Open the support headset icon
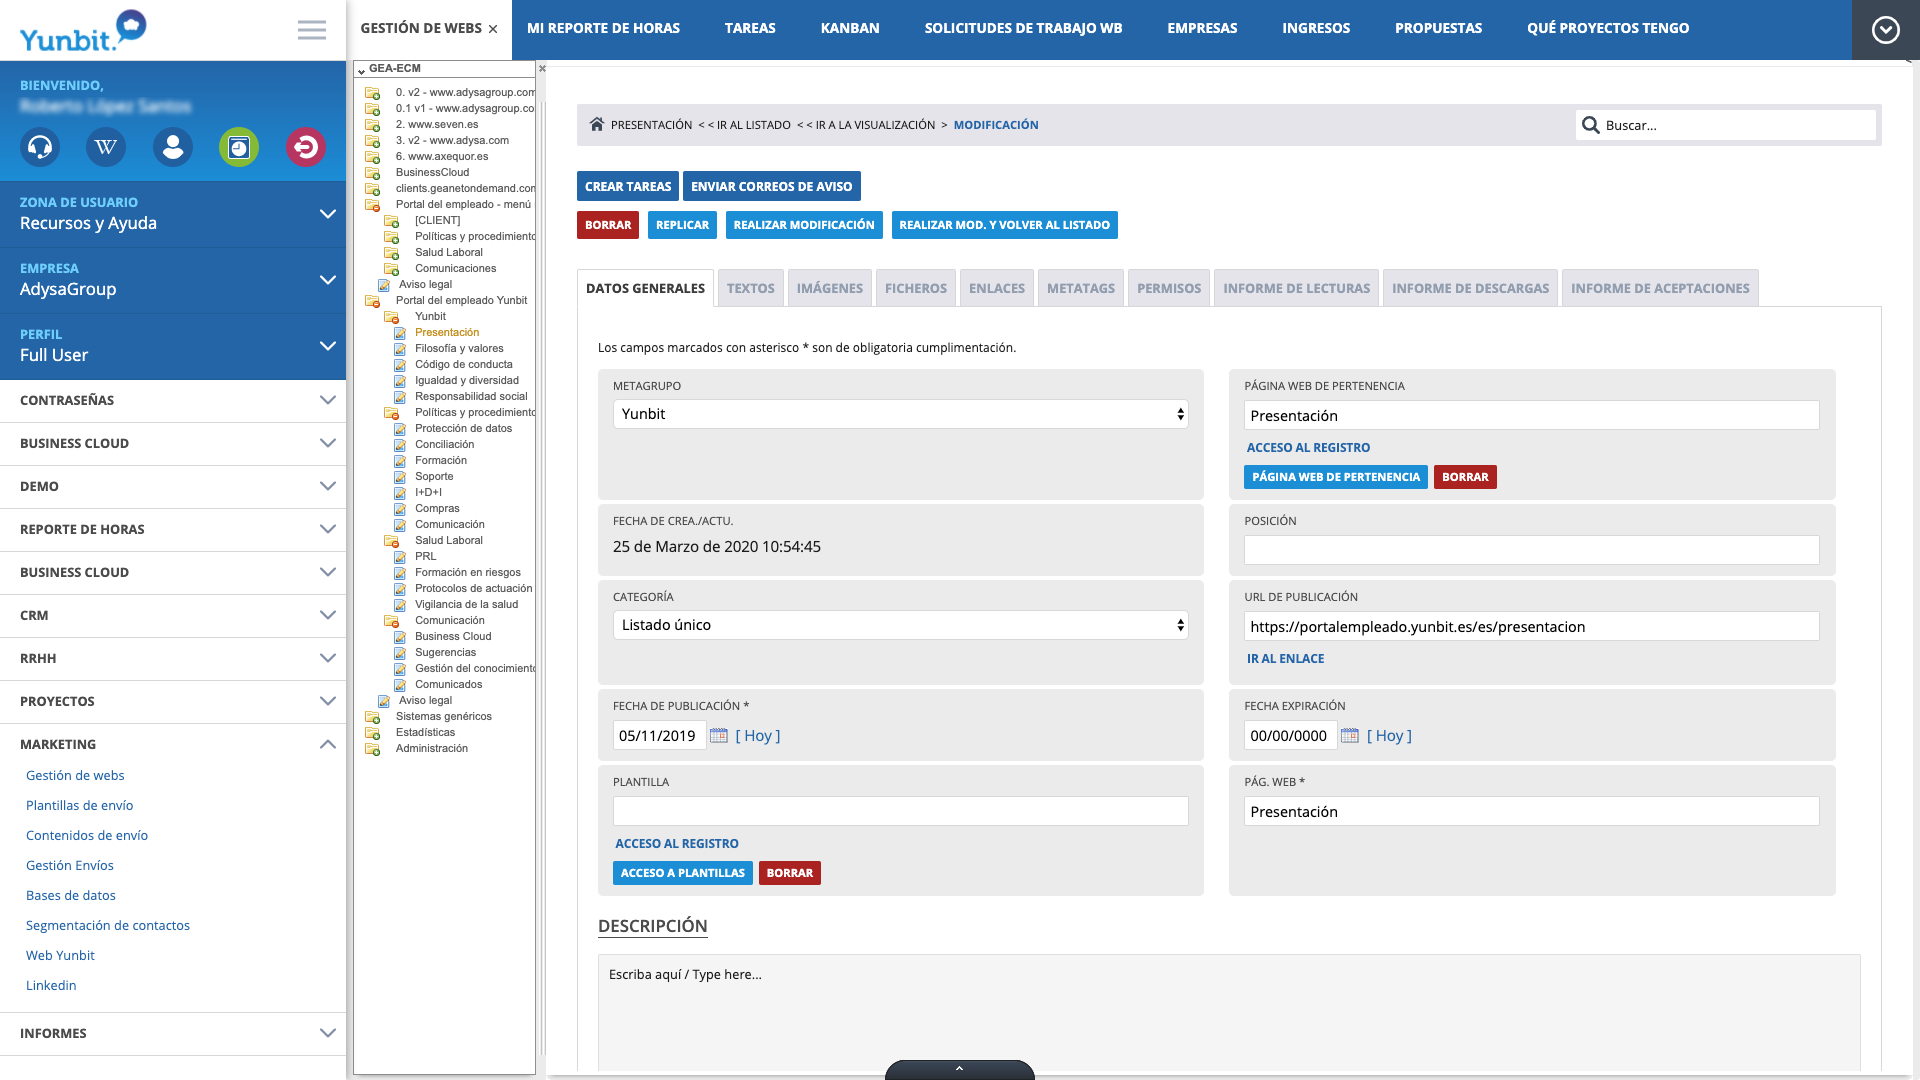 (40, 148)
